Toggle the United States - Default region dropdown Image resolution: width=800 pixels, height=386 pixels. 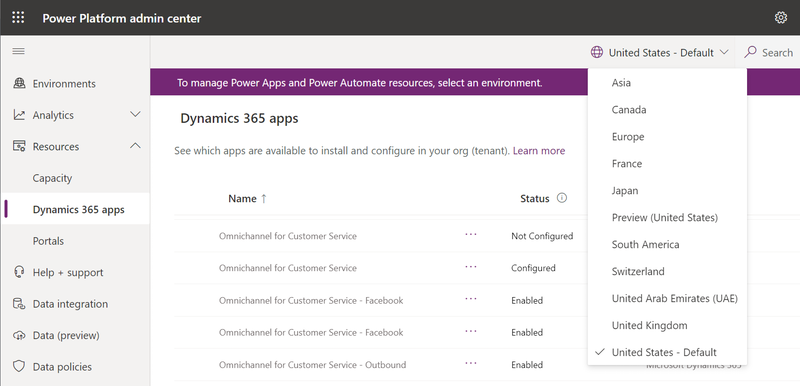pos(660,52)
